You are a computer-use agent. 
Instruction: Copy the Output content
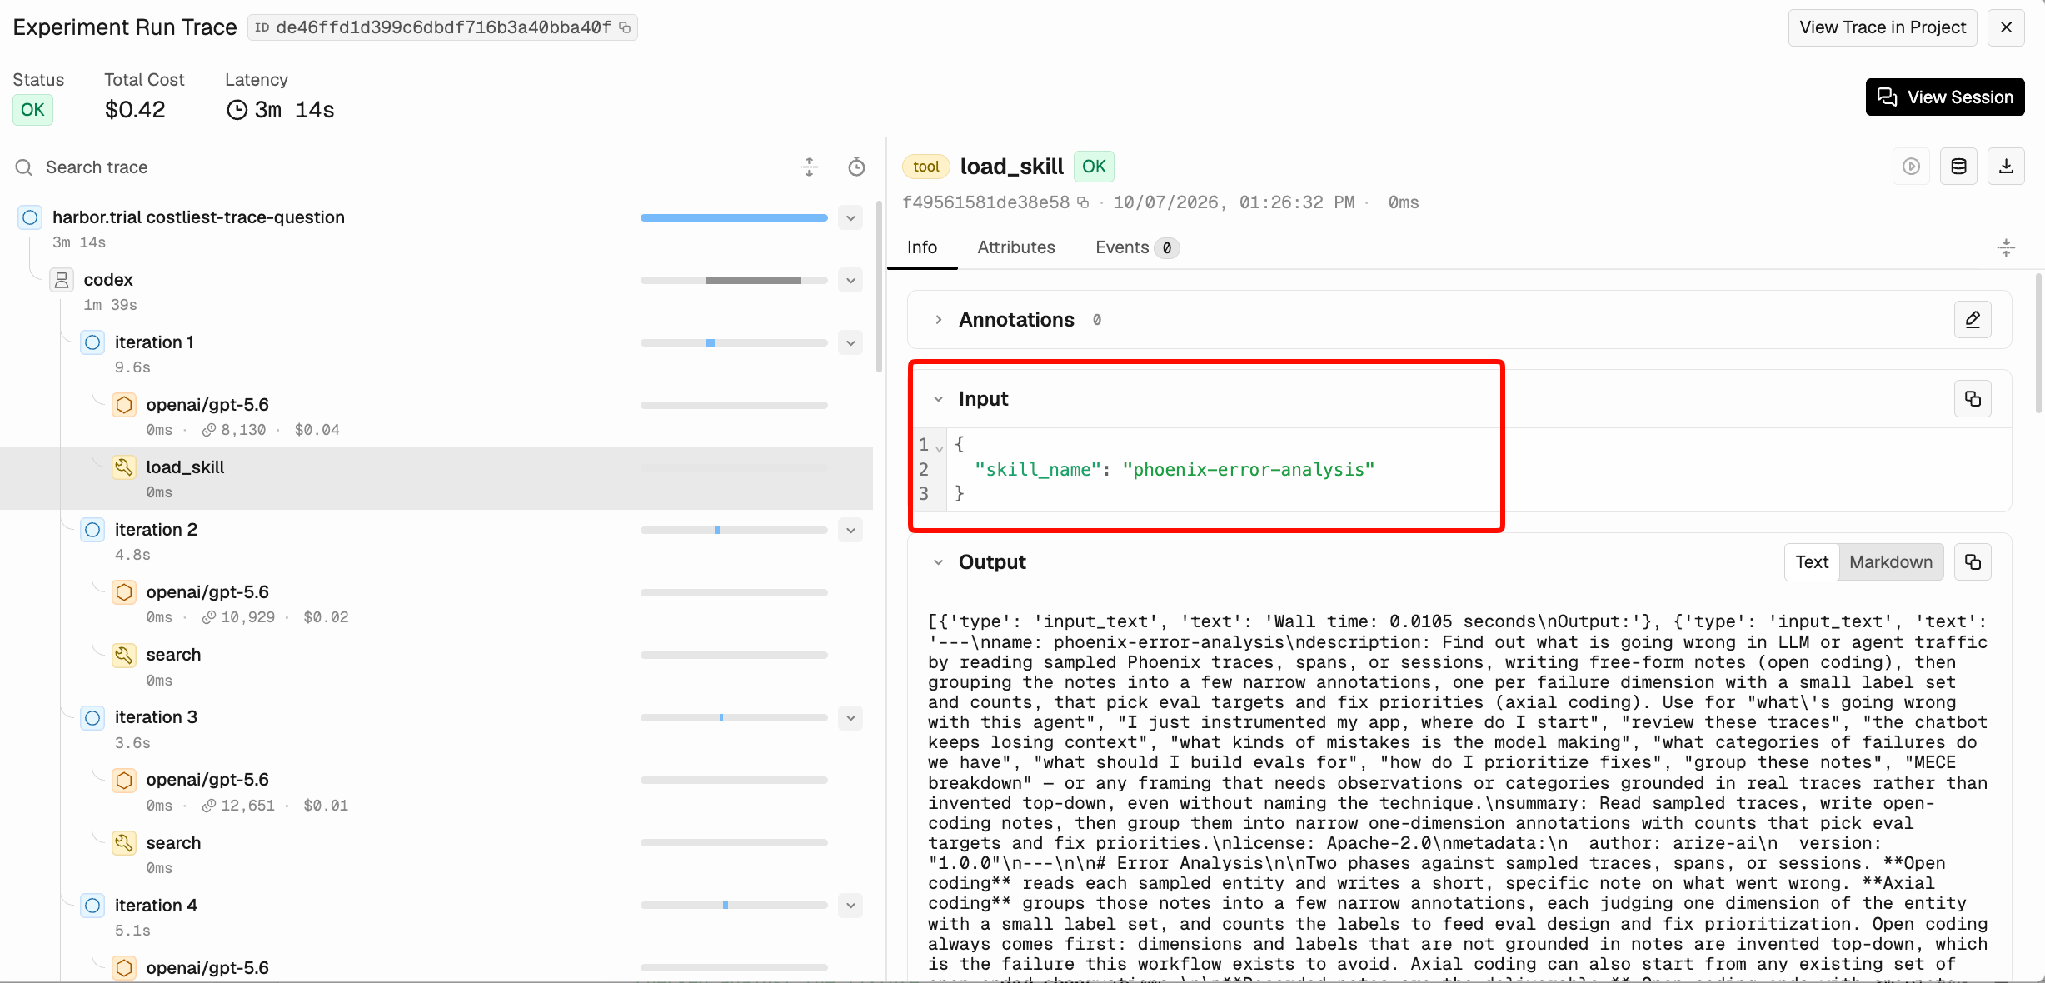pos(1973,562)
